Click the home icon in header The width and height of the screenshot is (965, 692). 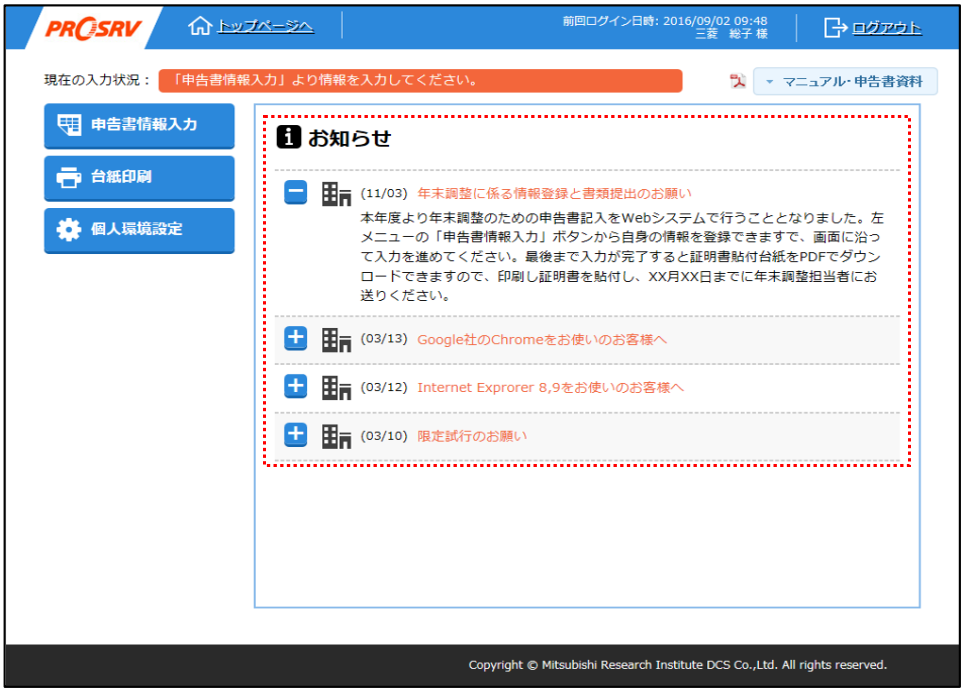200,26
